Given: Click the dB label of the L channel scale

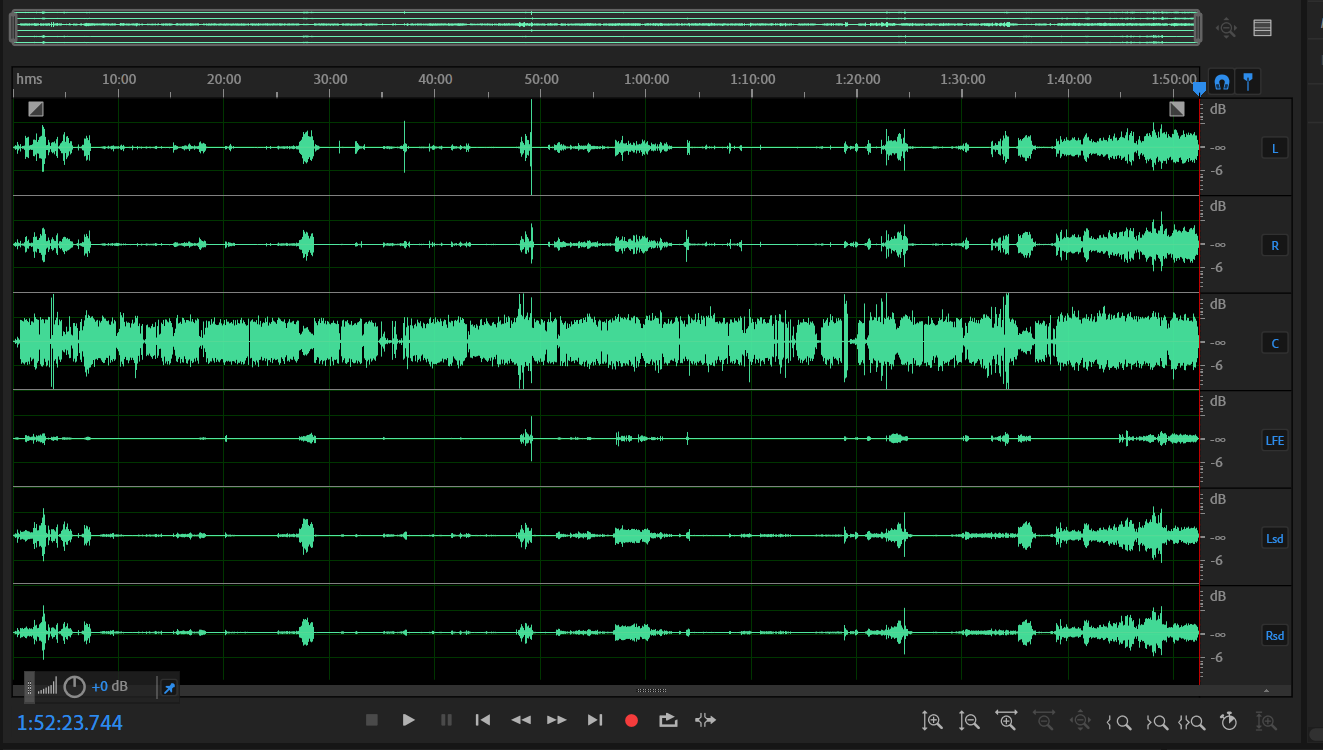Looking at the screenshot, I should click(x=1218, y=109).
